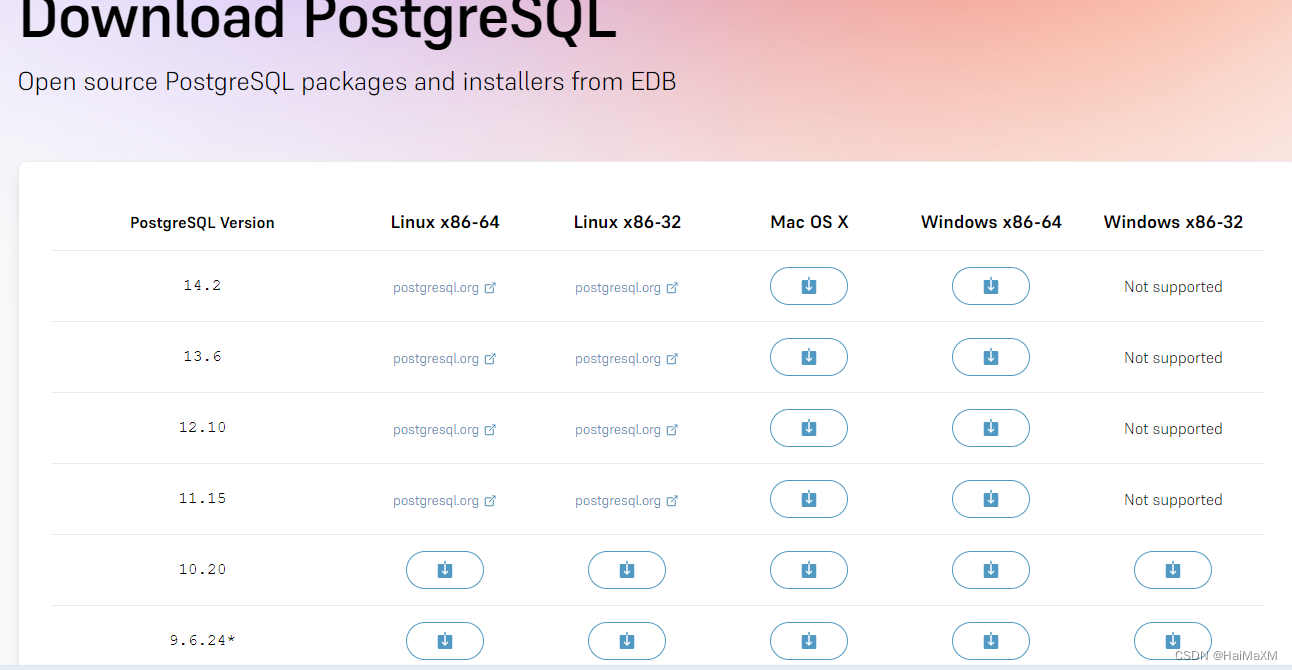Download PostgreSQL 9.6.24 for Mac OS X
1292x670 pixels.
tap(808, 641)
